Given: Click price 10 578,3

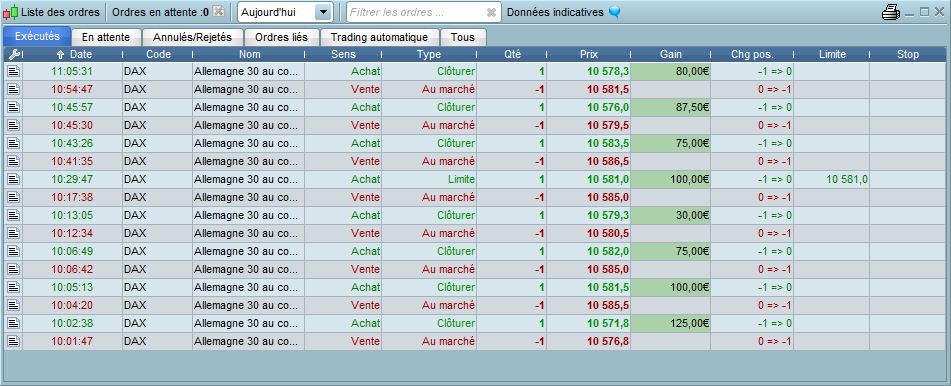Looking at the screenshot, I should tap(608, 72).
